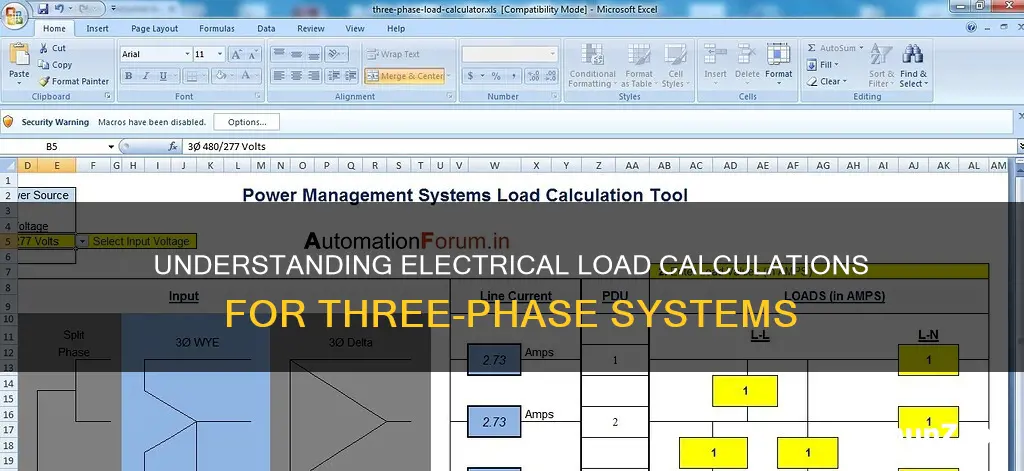Open the View tab
Image resolution: width=1024 pixels, height=471 pixels.
tap(355, 29)
